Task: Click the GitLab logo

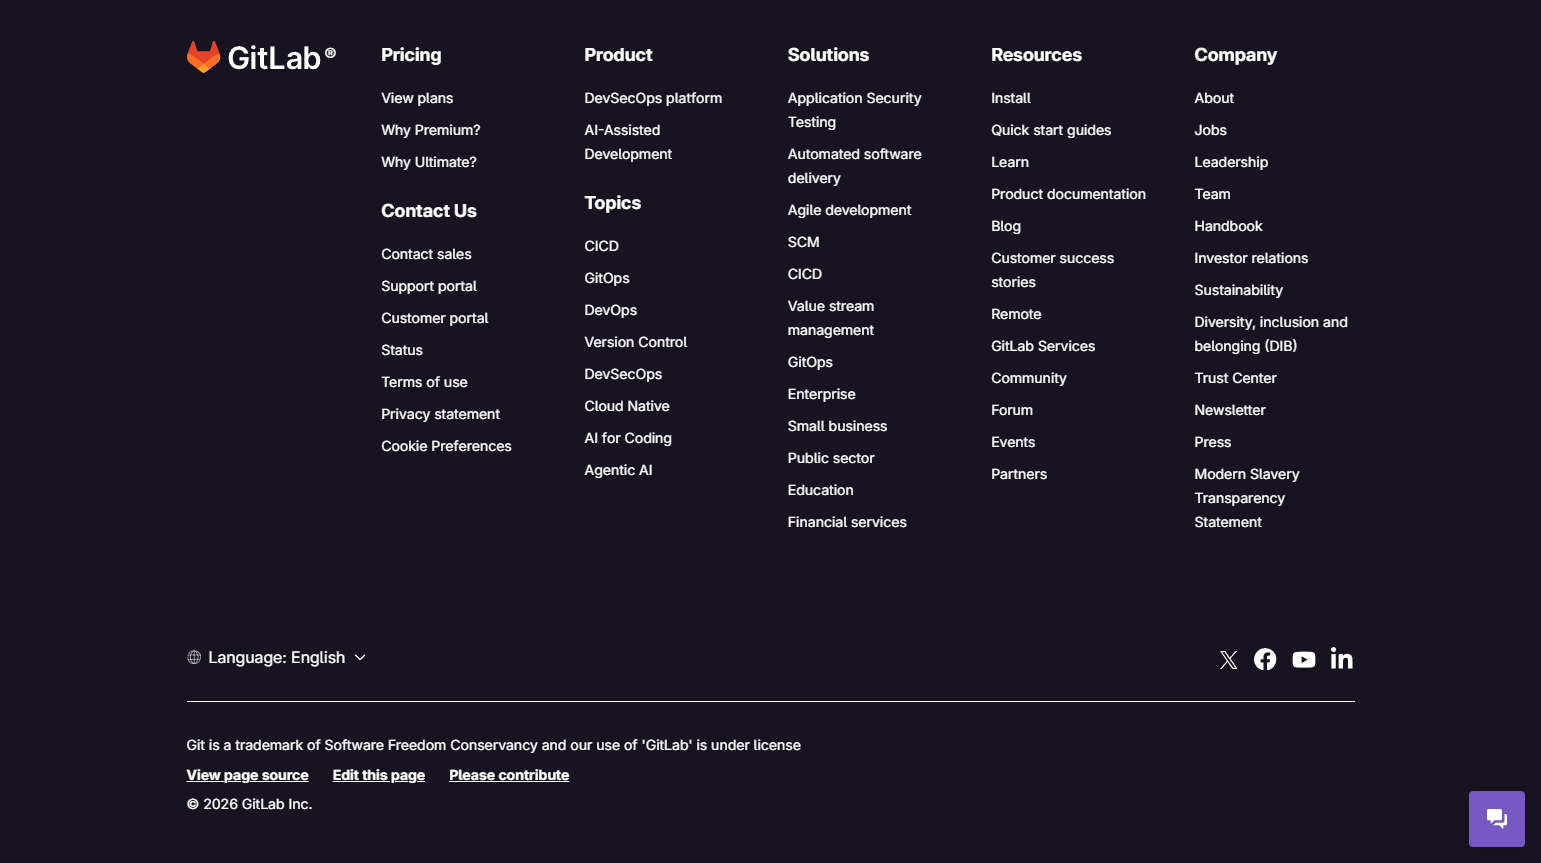Action: pyautogui.click(x=260, y=57)
